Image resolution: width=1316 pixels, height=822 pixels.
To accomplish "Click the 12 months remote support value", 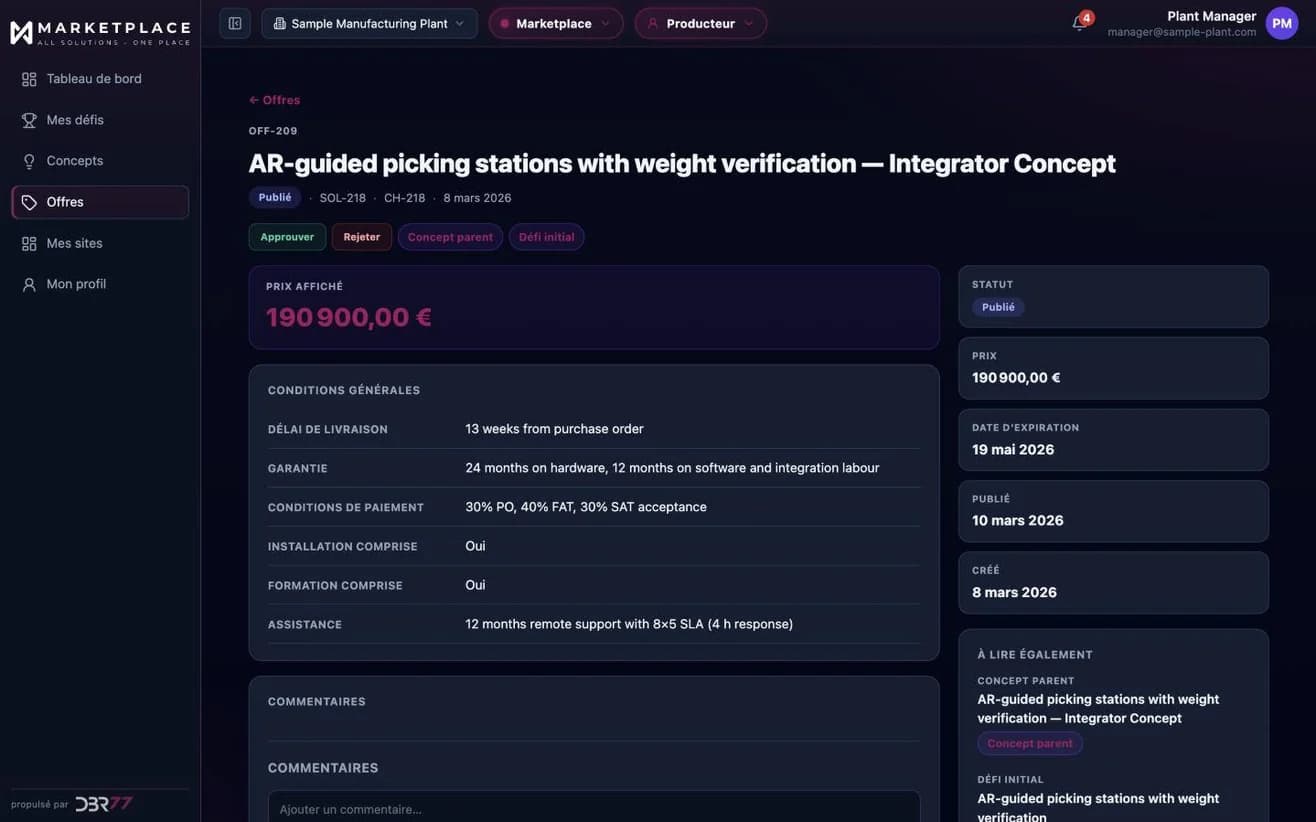I will (629, 624).
